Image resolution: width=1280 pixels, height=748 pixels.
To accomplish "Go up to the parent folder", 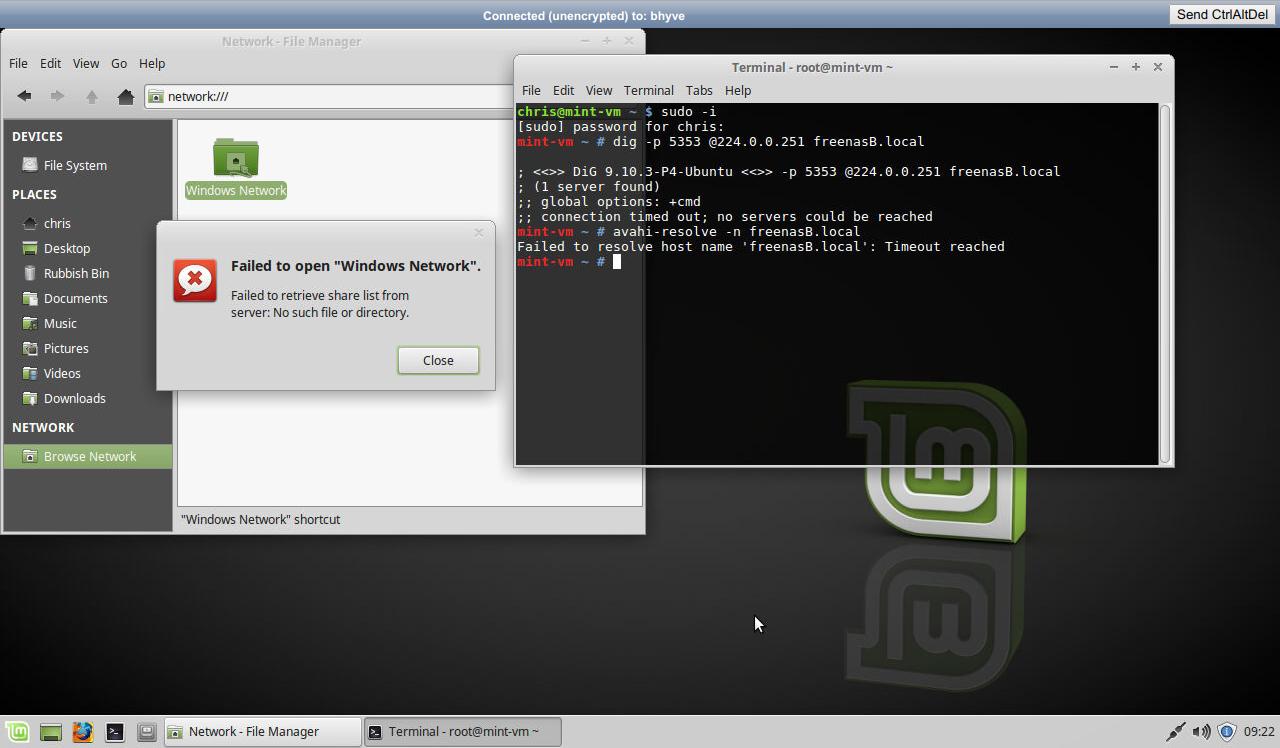I will click(x=91, y=96).
